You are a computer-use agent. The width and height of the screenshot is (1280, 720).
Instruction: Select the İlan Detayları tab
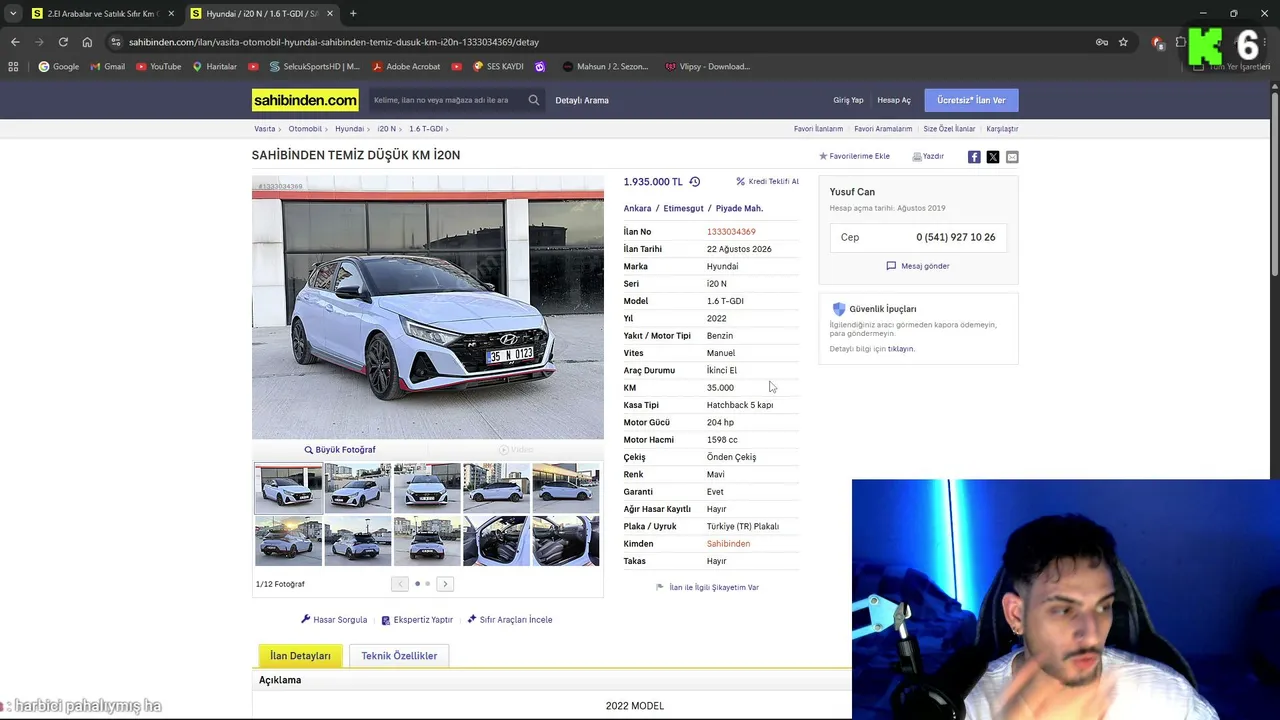point(300,656)
